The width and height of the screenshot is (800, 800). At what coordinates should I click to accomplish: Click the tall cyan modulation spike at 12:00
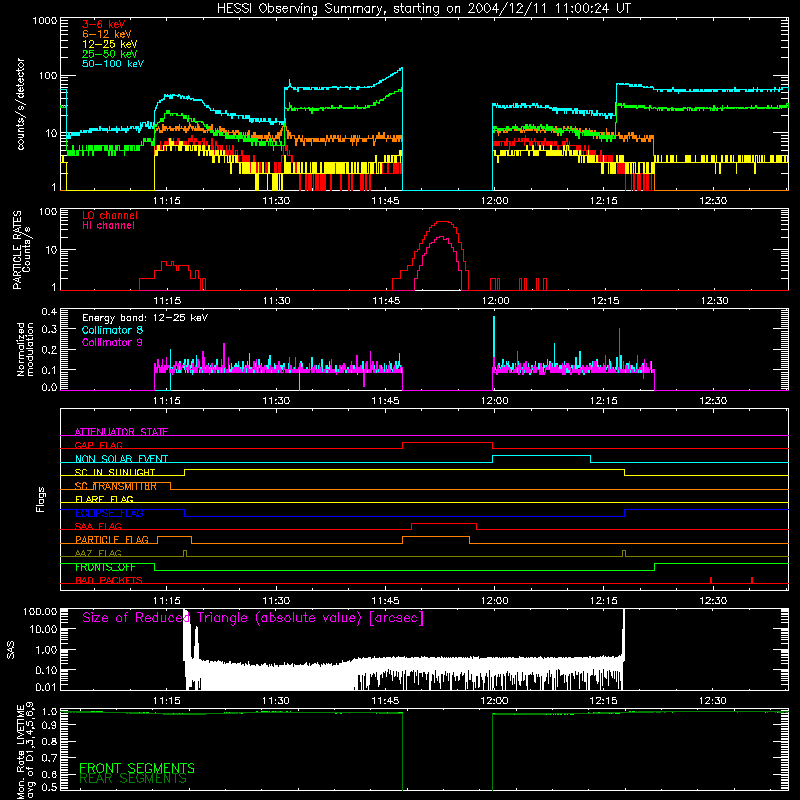point(493,337)
